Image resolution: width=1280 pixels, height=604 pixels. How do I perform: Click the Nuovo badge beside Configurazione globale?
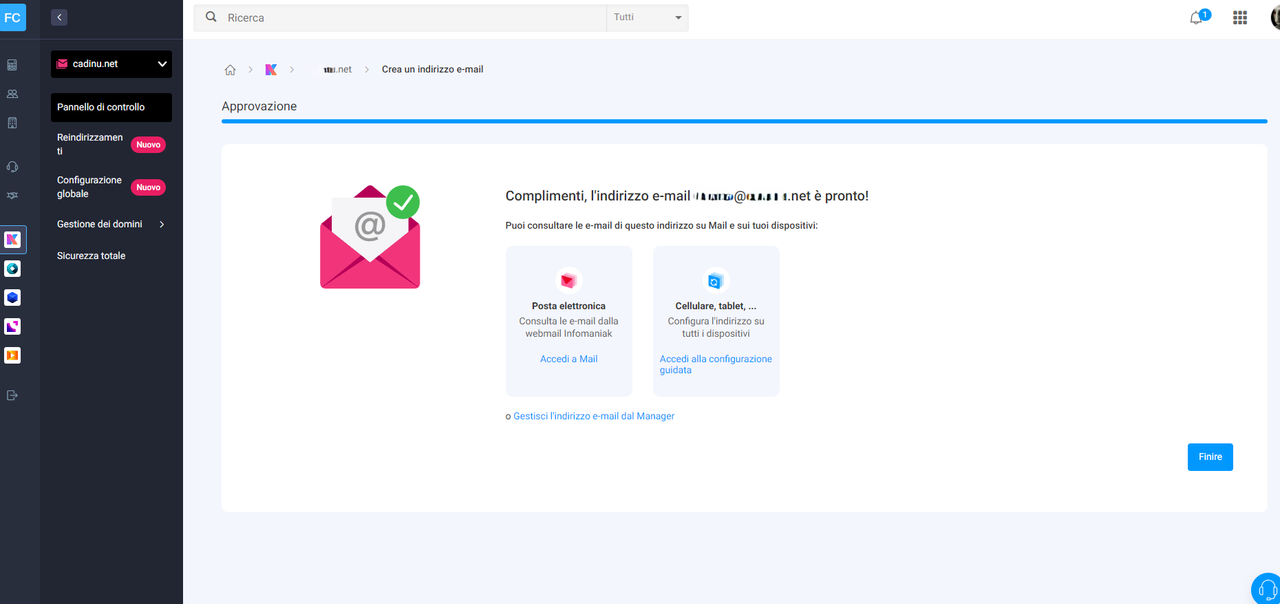[148, 187]
